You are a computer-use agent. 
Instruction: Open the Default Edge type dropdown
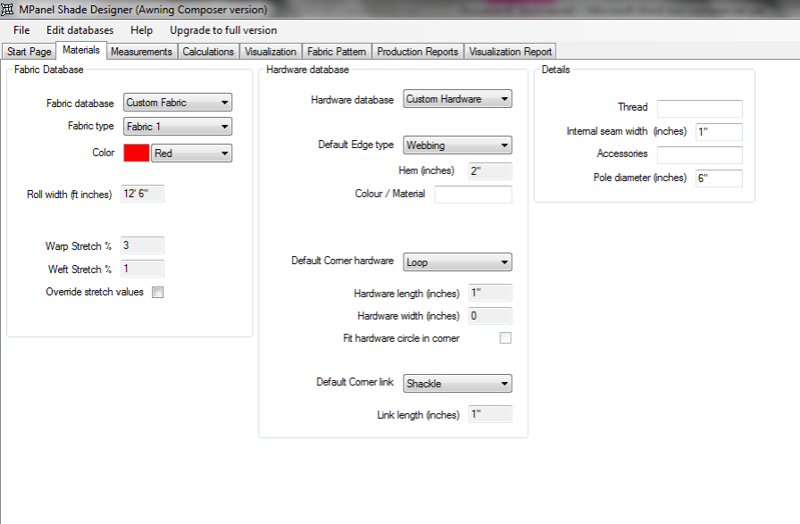457,145
